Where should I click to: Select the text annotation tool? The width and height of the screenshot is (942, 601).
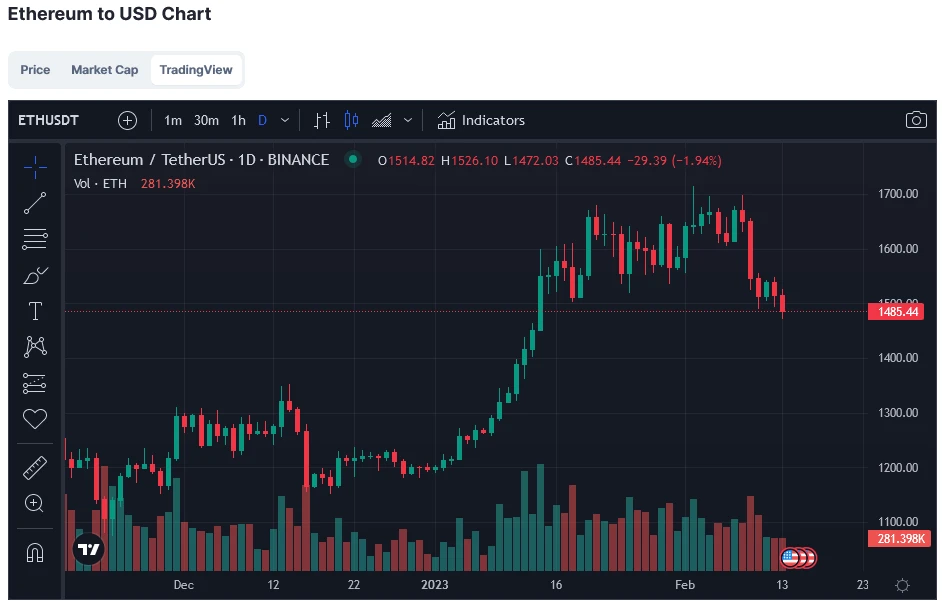pos(35,310)
